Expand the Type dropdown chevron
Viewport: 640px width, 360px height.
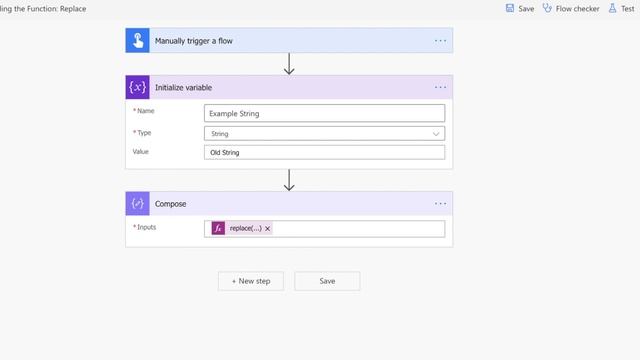tap(436, 134)
